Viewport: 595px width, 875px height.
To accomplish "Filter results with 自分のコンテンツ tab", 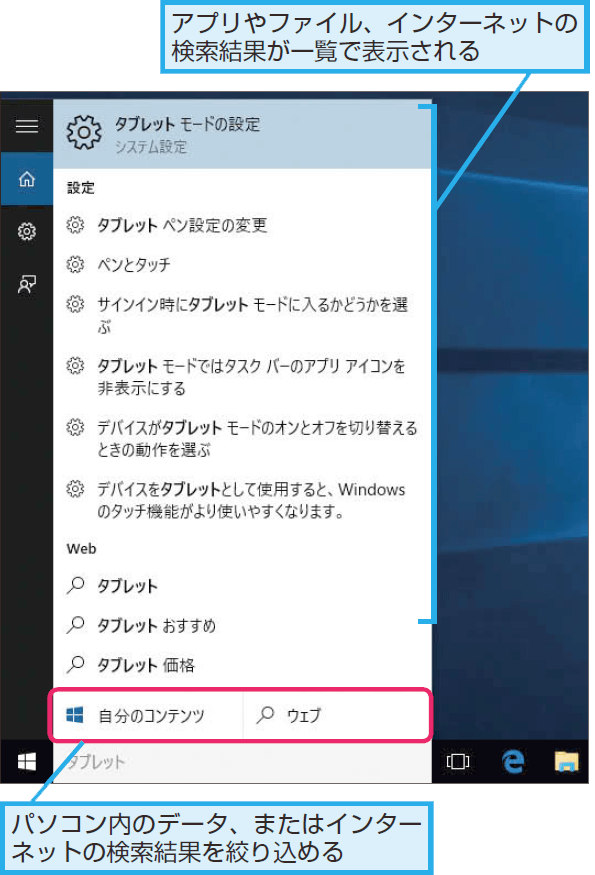I will pos(148,715).
